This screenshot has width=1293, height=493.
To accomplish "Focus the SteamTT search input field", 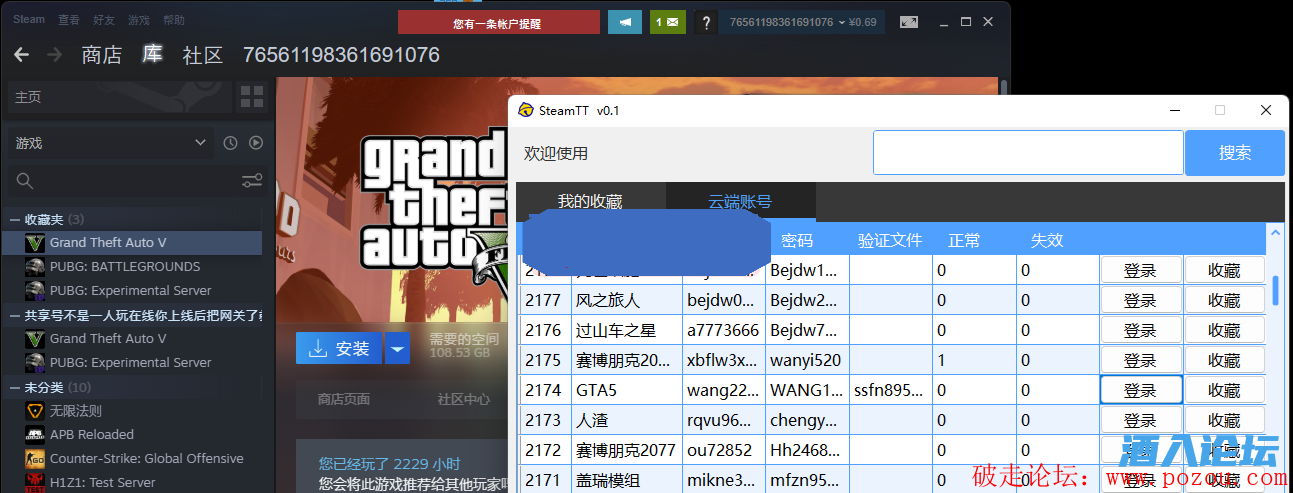I will [1028, 153].
